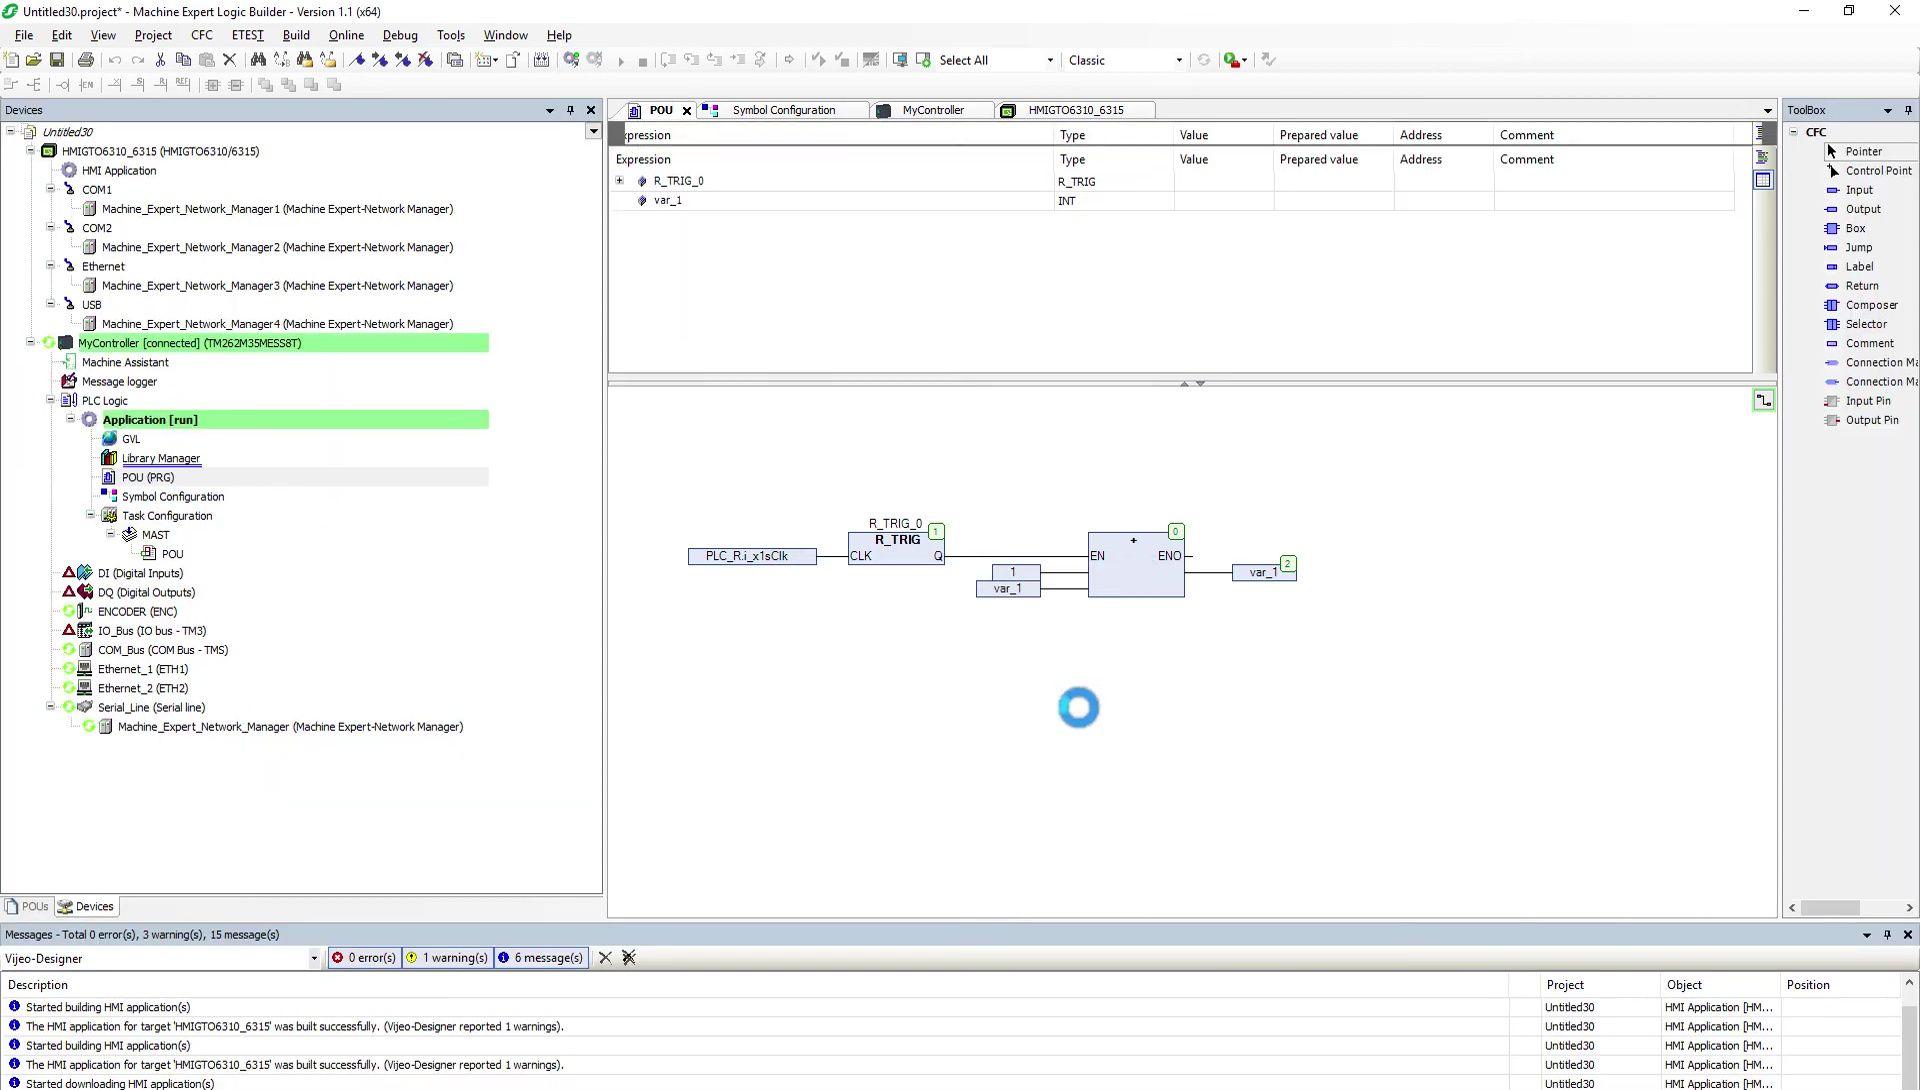Switch to the POUs bottom tab

[27, 907]
